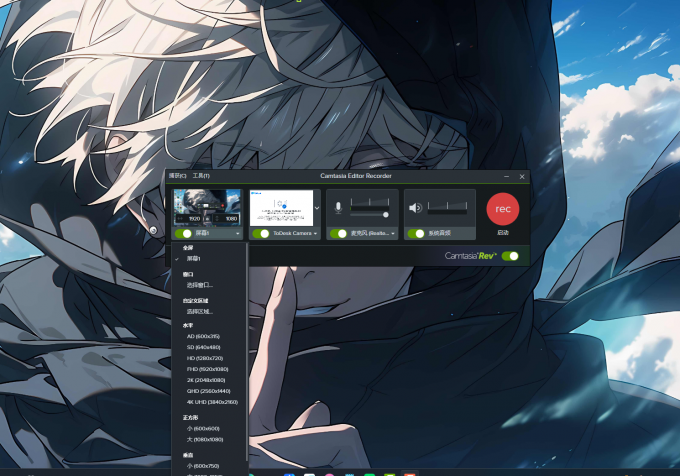Image resolution: width=680 pixels, height=476 pixels.
Task: Toggle the 系统音频 system audio switch
Action: [x=416, y=234]
